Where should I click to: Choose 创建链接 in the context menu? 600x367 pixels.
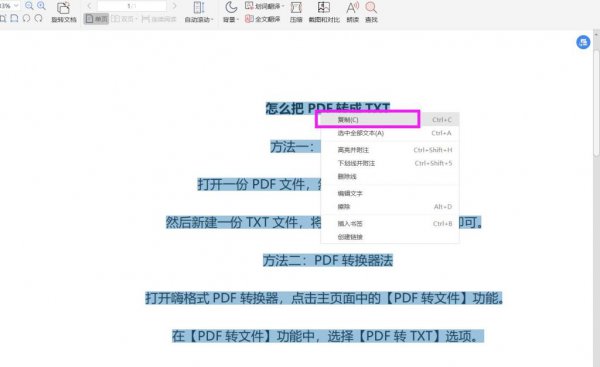(390, 237)
